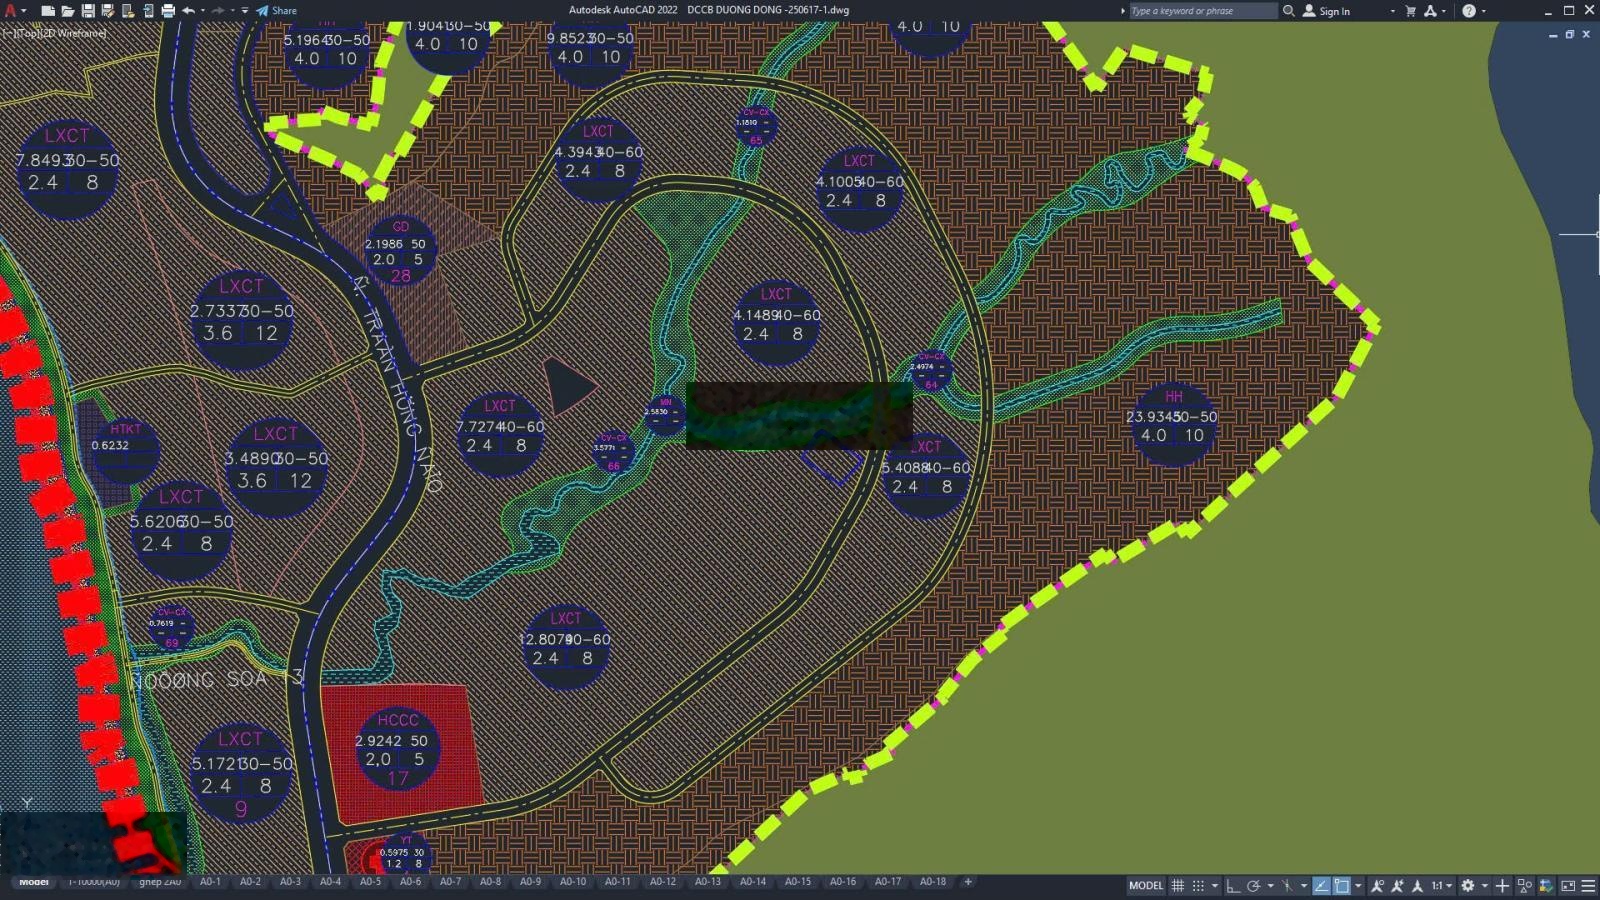Click the Open file folder icon

[67, 11]
